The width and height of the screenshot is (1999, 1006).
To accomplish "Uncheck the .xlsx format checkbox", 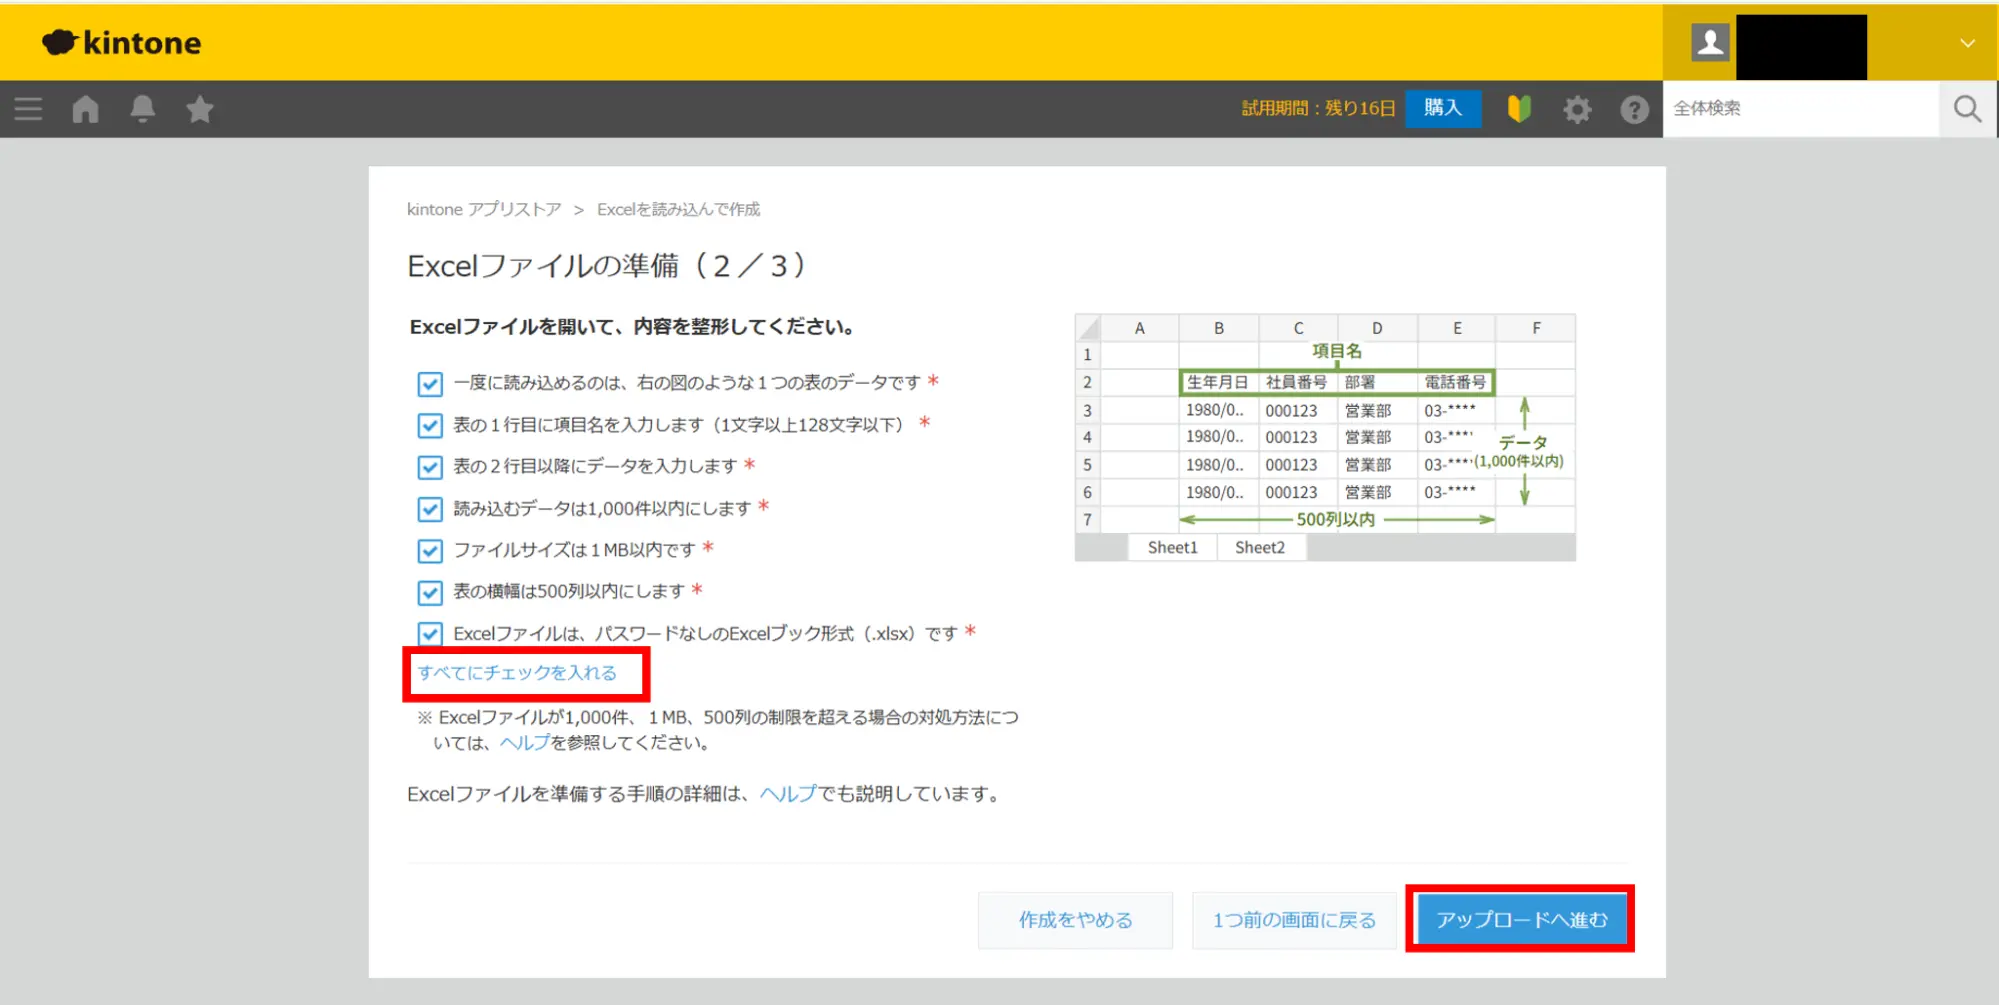I will pos(430,634).
